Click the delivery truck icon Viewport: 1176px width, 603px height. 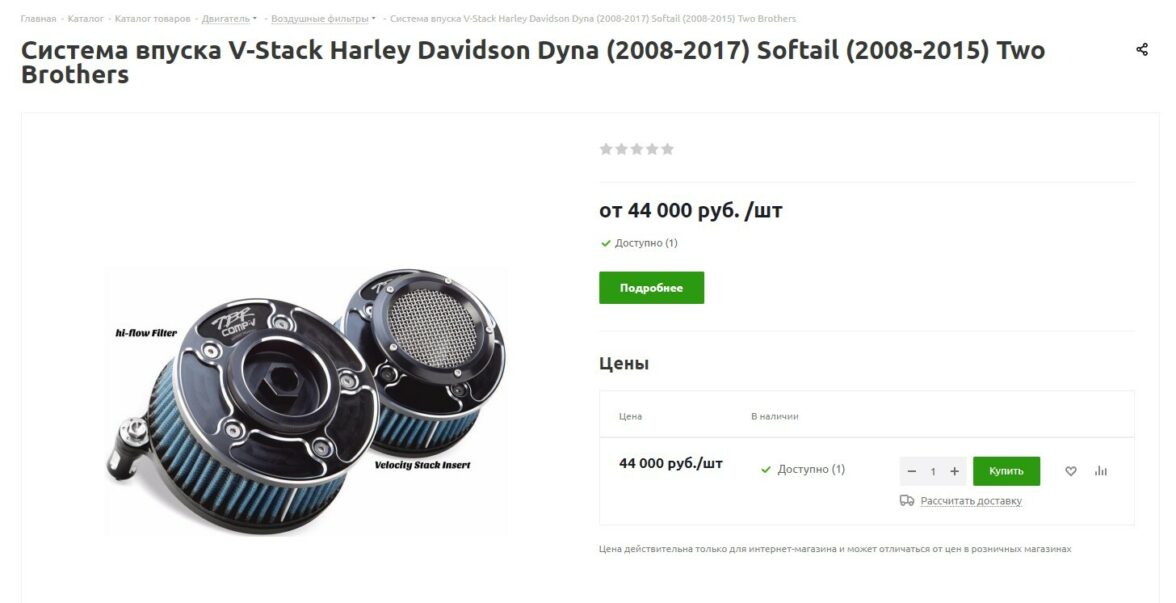pyautogui.click(x=907, y=500)
